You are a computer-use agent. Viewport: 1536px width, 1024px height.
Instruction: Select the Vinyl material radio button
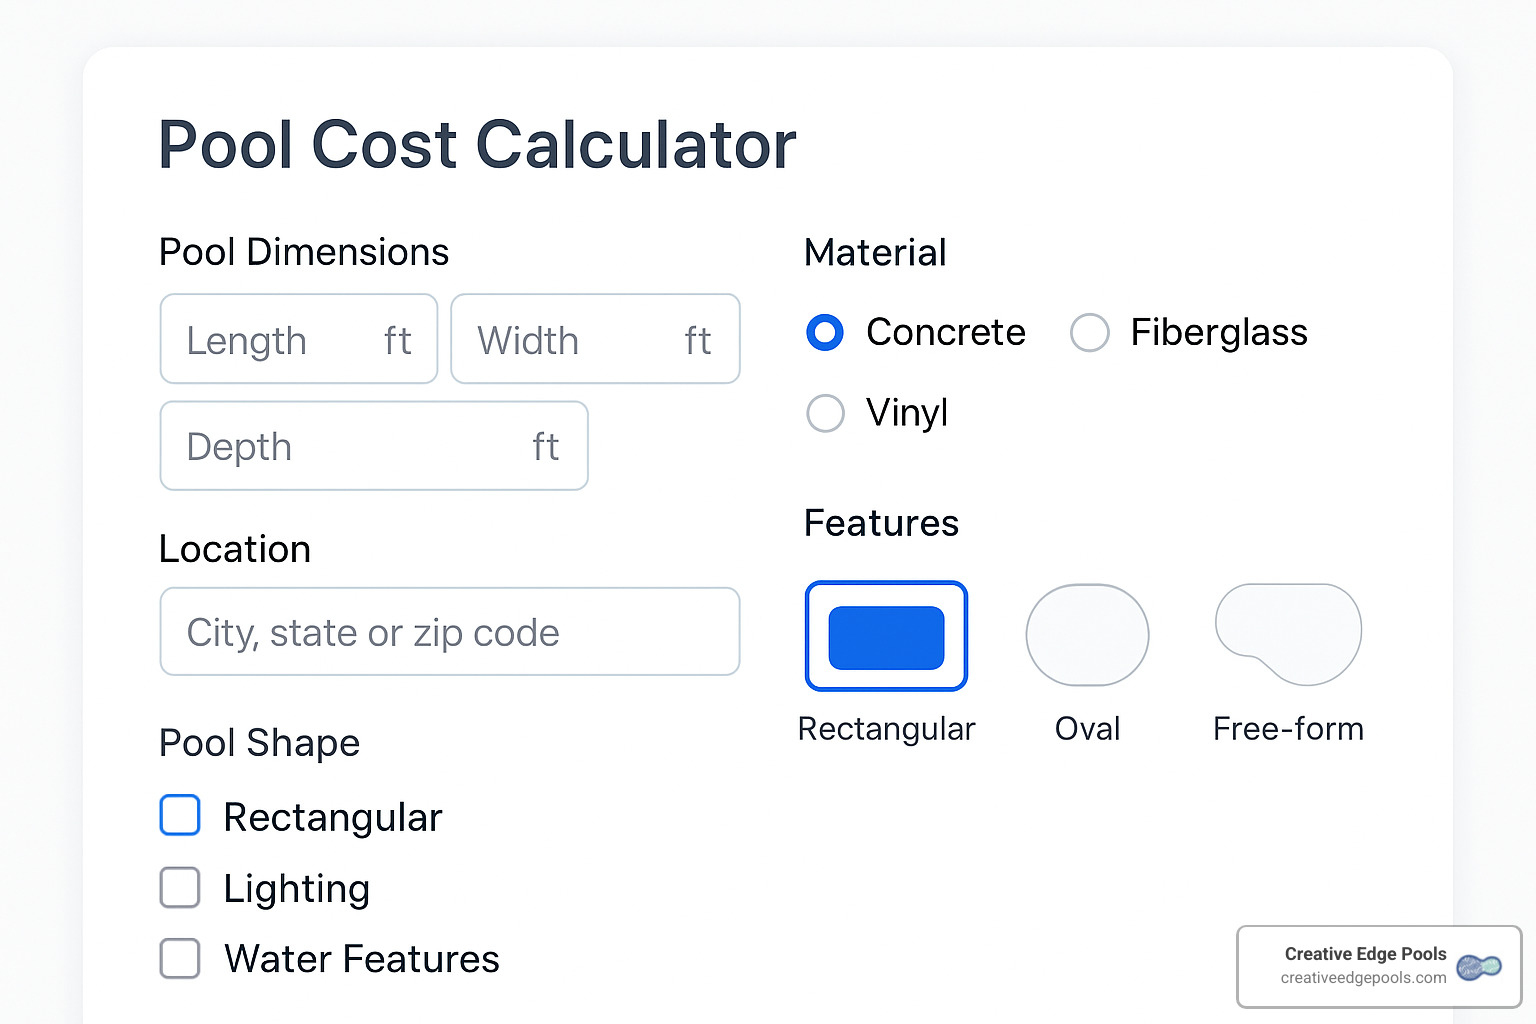[825, 413]
